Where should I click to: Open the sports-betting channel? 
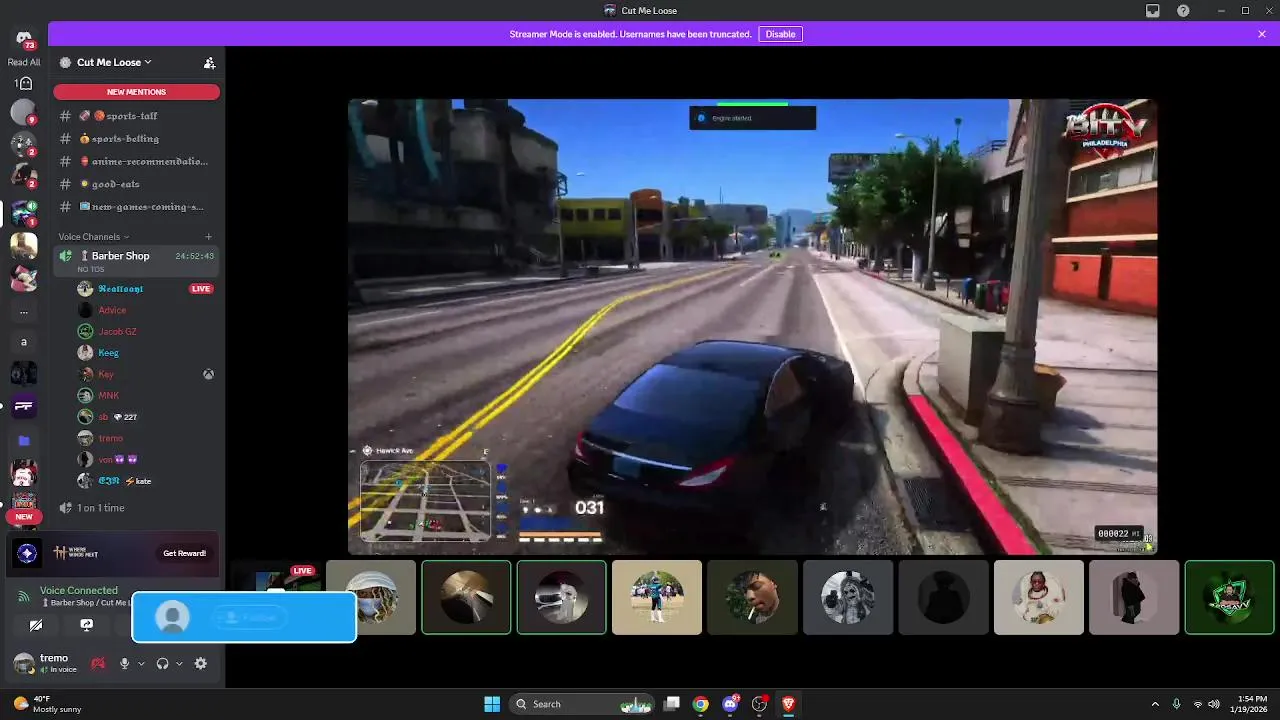[x=137, y=139]
